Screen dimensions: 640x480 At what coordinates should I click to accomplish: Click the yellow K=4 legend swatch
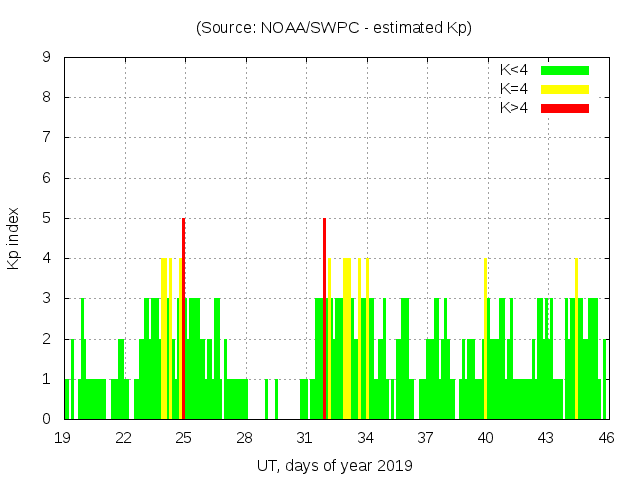[x=565, y=89]
